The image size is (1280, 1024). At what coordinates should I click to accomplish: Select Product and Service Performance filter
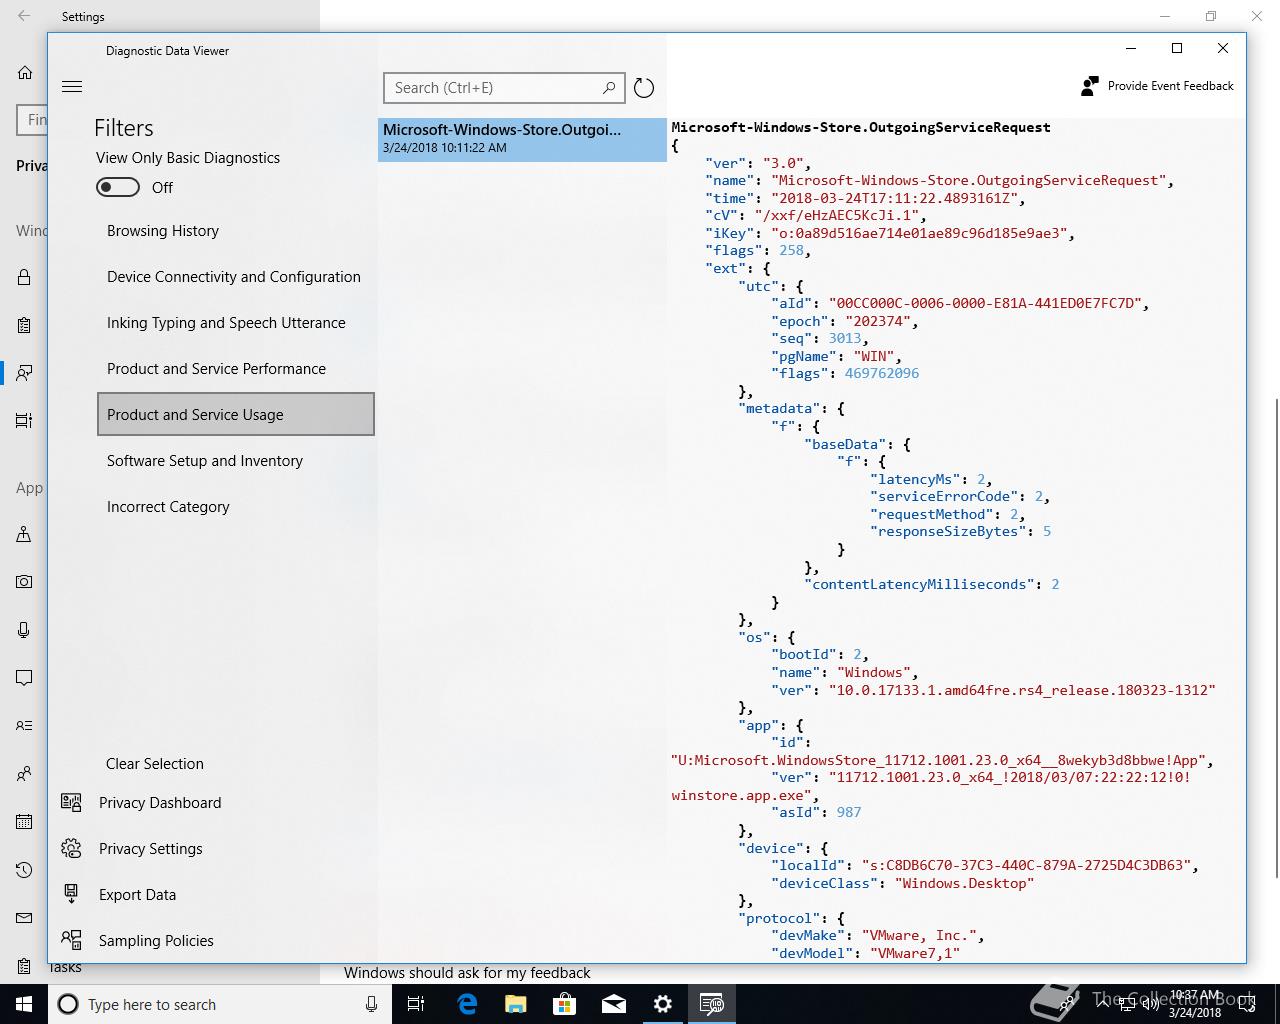pyautogui.click(x=236, y=369)
